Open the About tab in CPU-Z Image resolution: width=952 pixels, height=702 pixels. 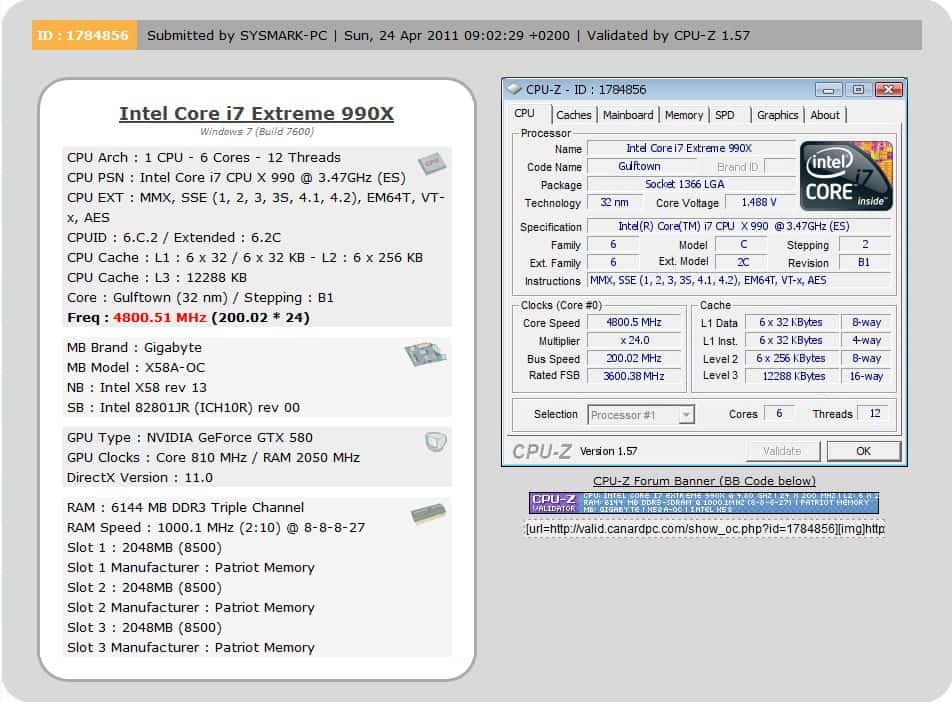click(x=825, y=115)
